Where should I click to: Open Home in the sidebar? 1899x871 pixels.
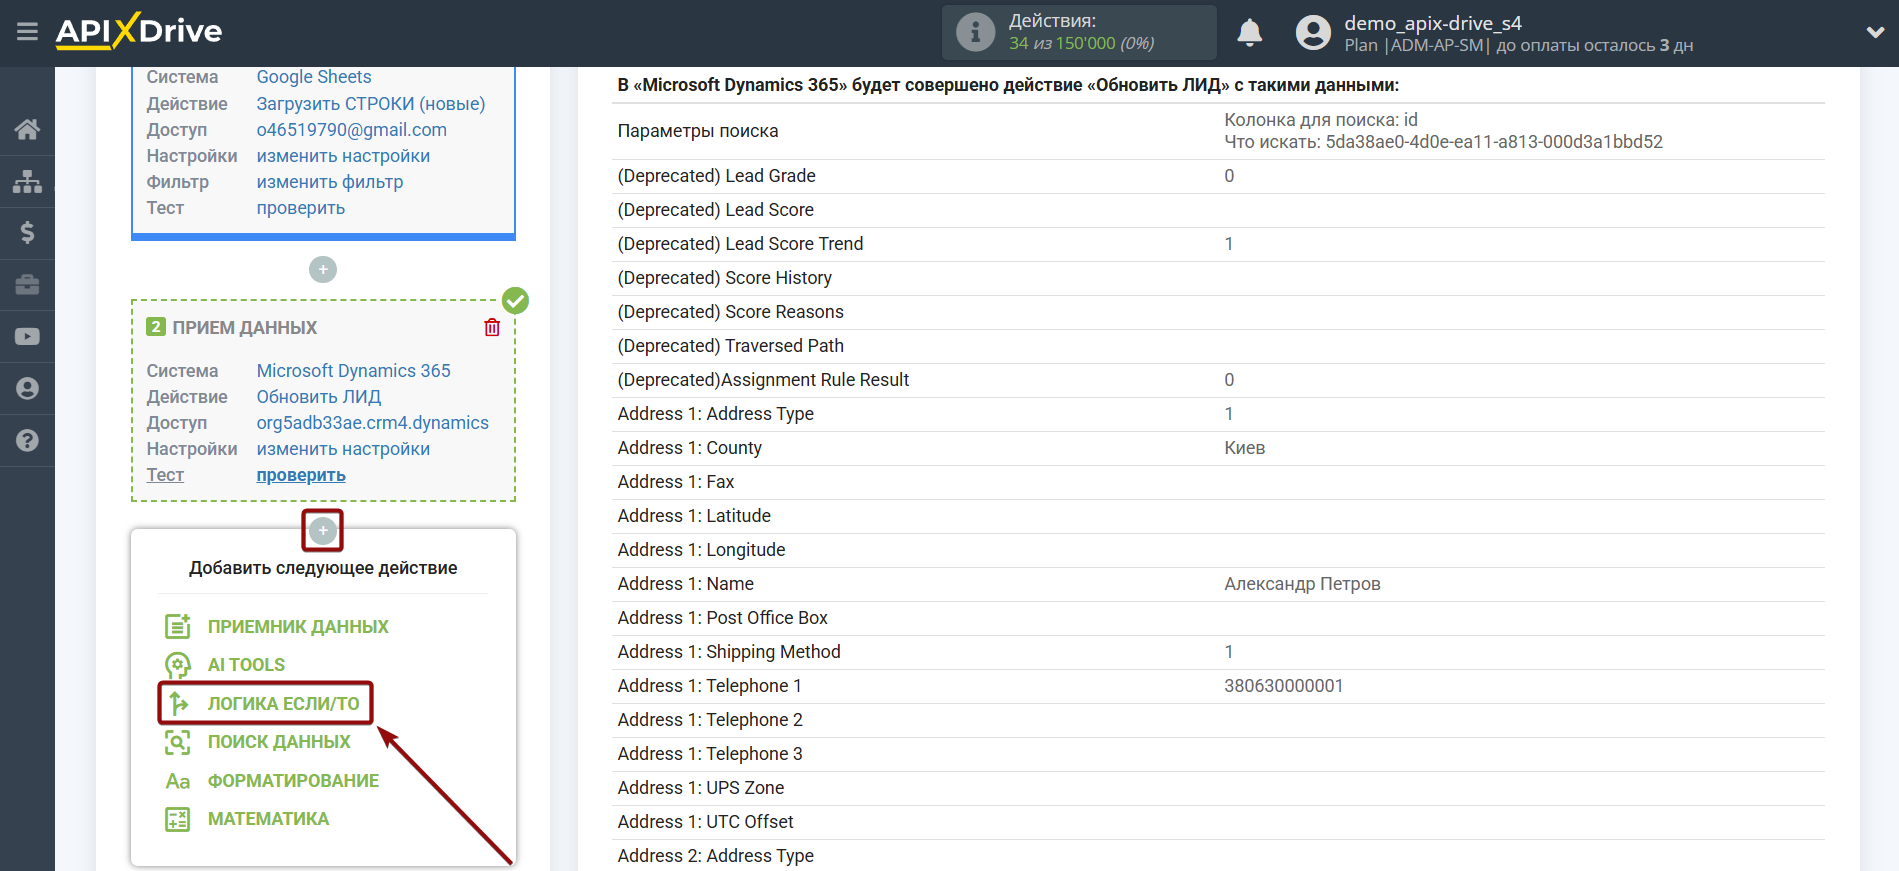[x=27, y=129]
